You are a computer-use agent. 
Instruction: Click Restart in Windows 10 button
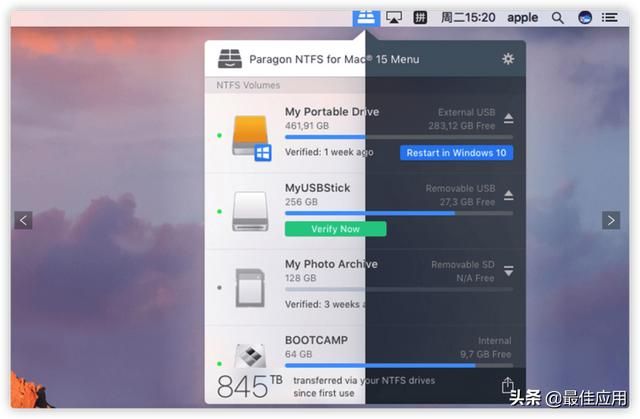click(x=456, y=153)
